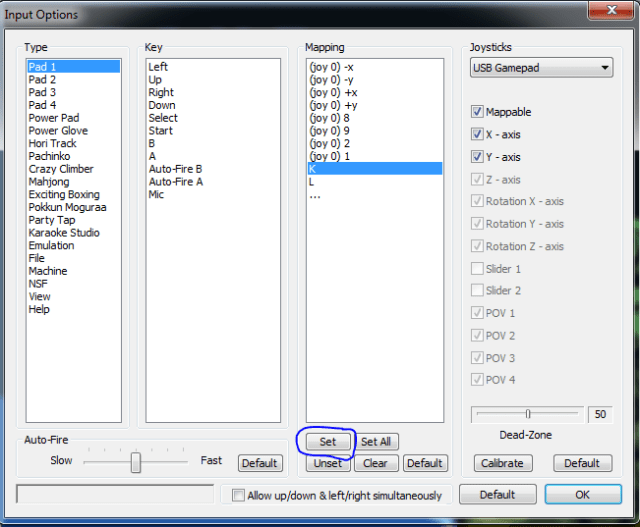The image size is (640, 527).
Task: Enable Allow up/down & left/right simultaneously
Action: click(x=238, y=495)
